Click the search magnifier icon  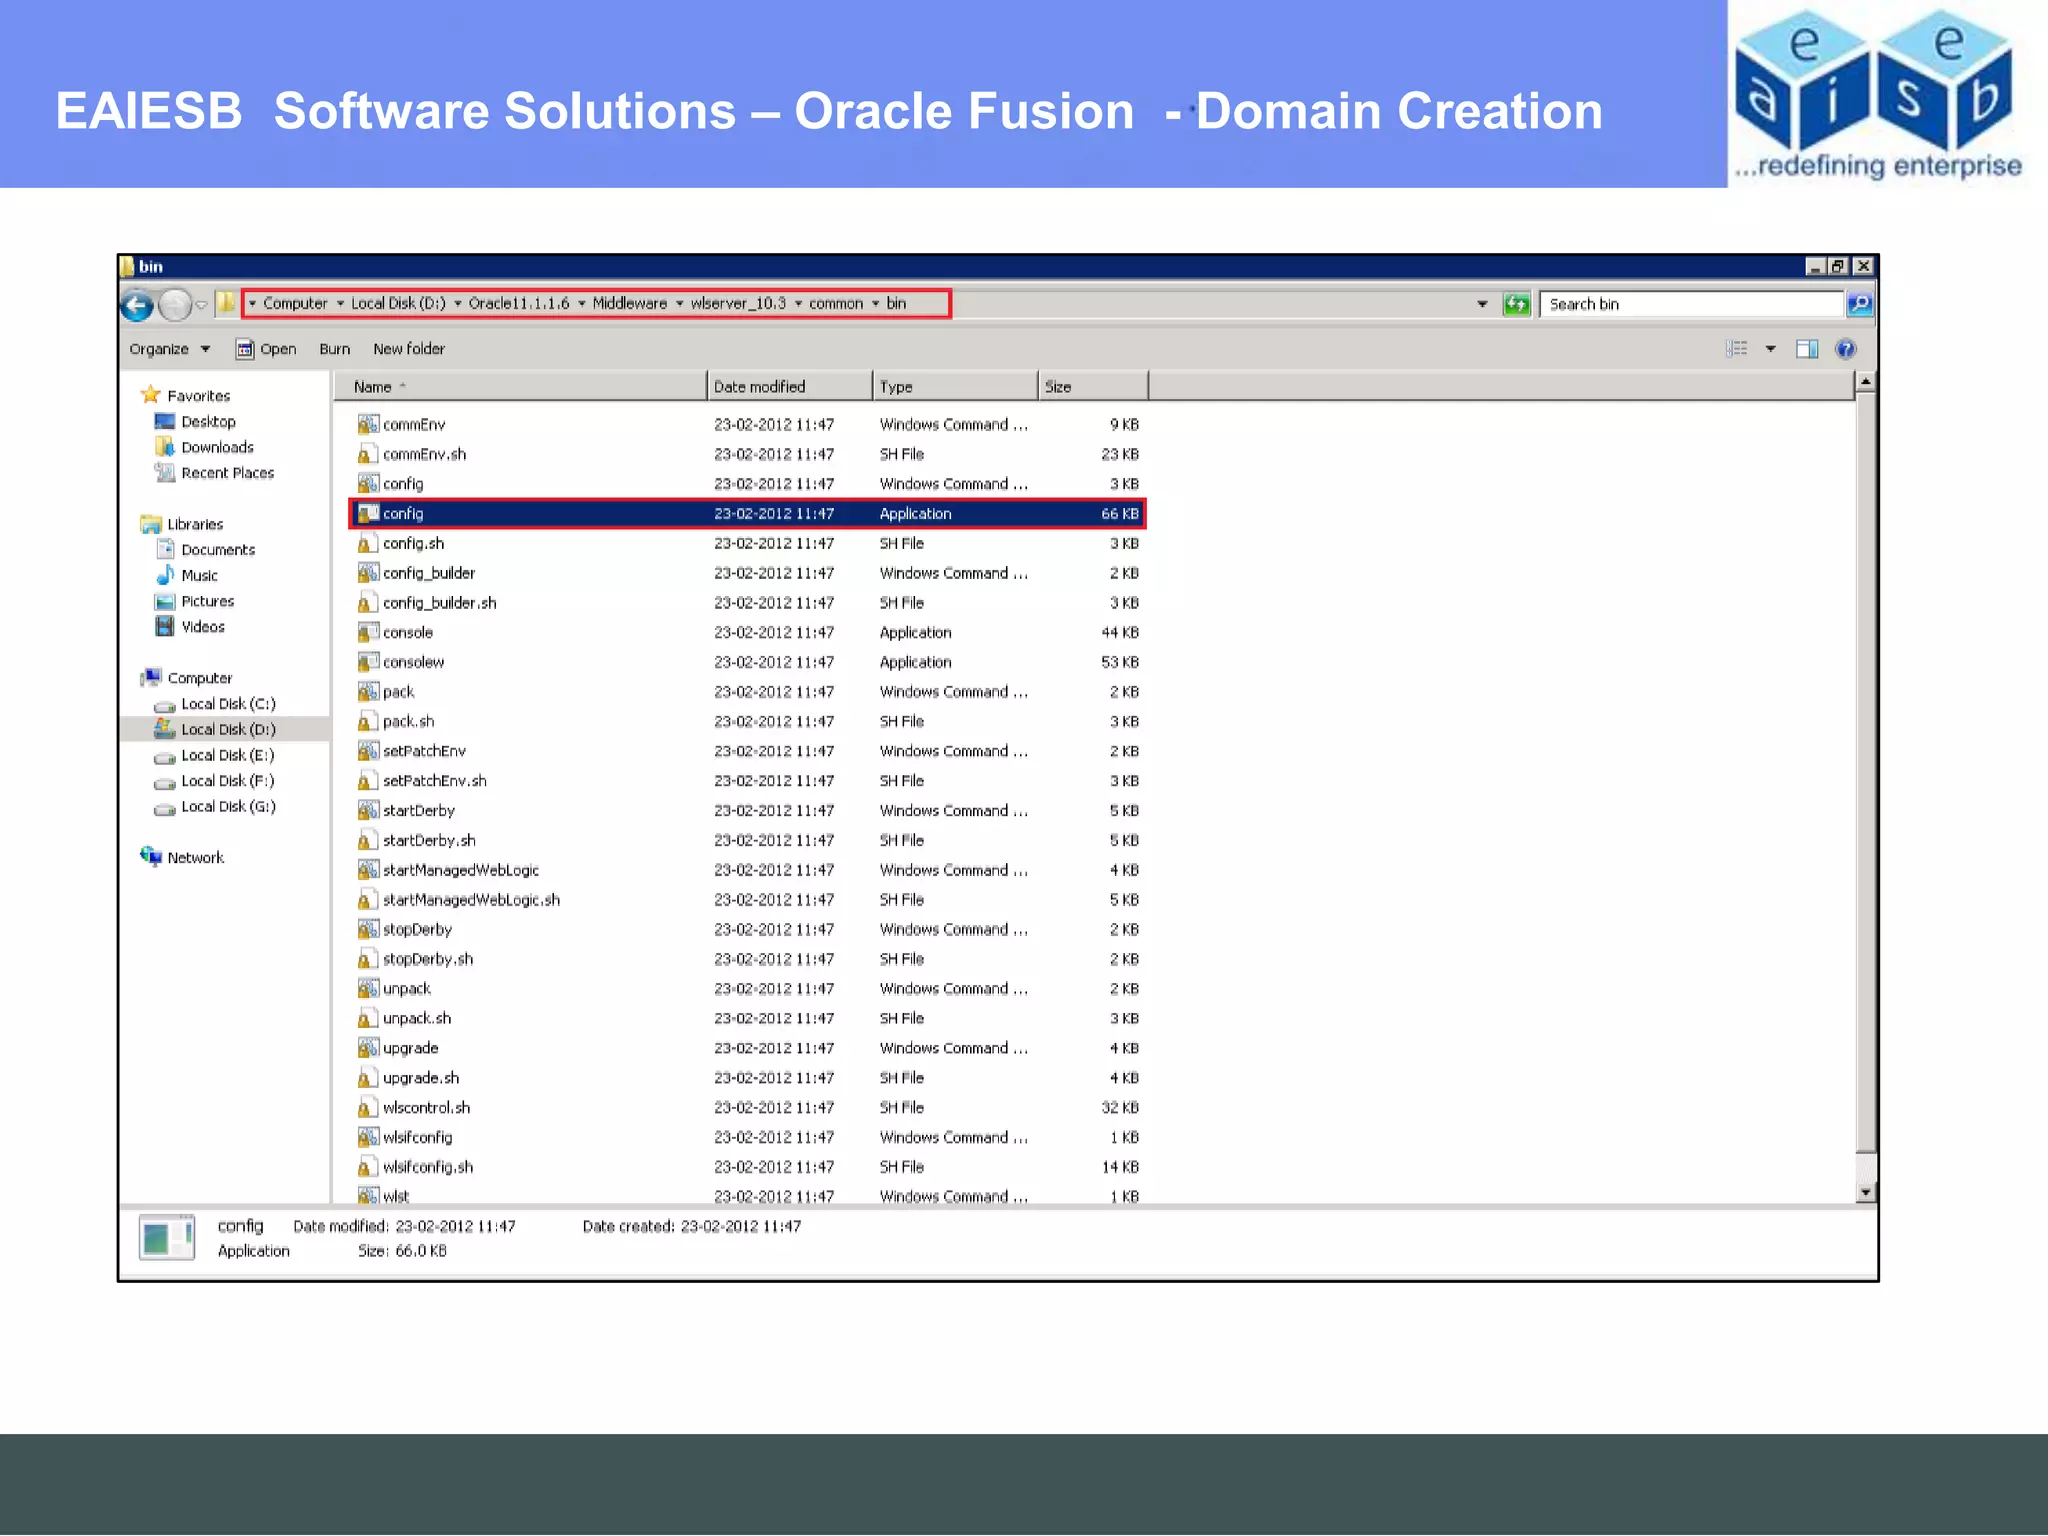(1859, 304)
